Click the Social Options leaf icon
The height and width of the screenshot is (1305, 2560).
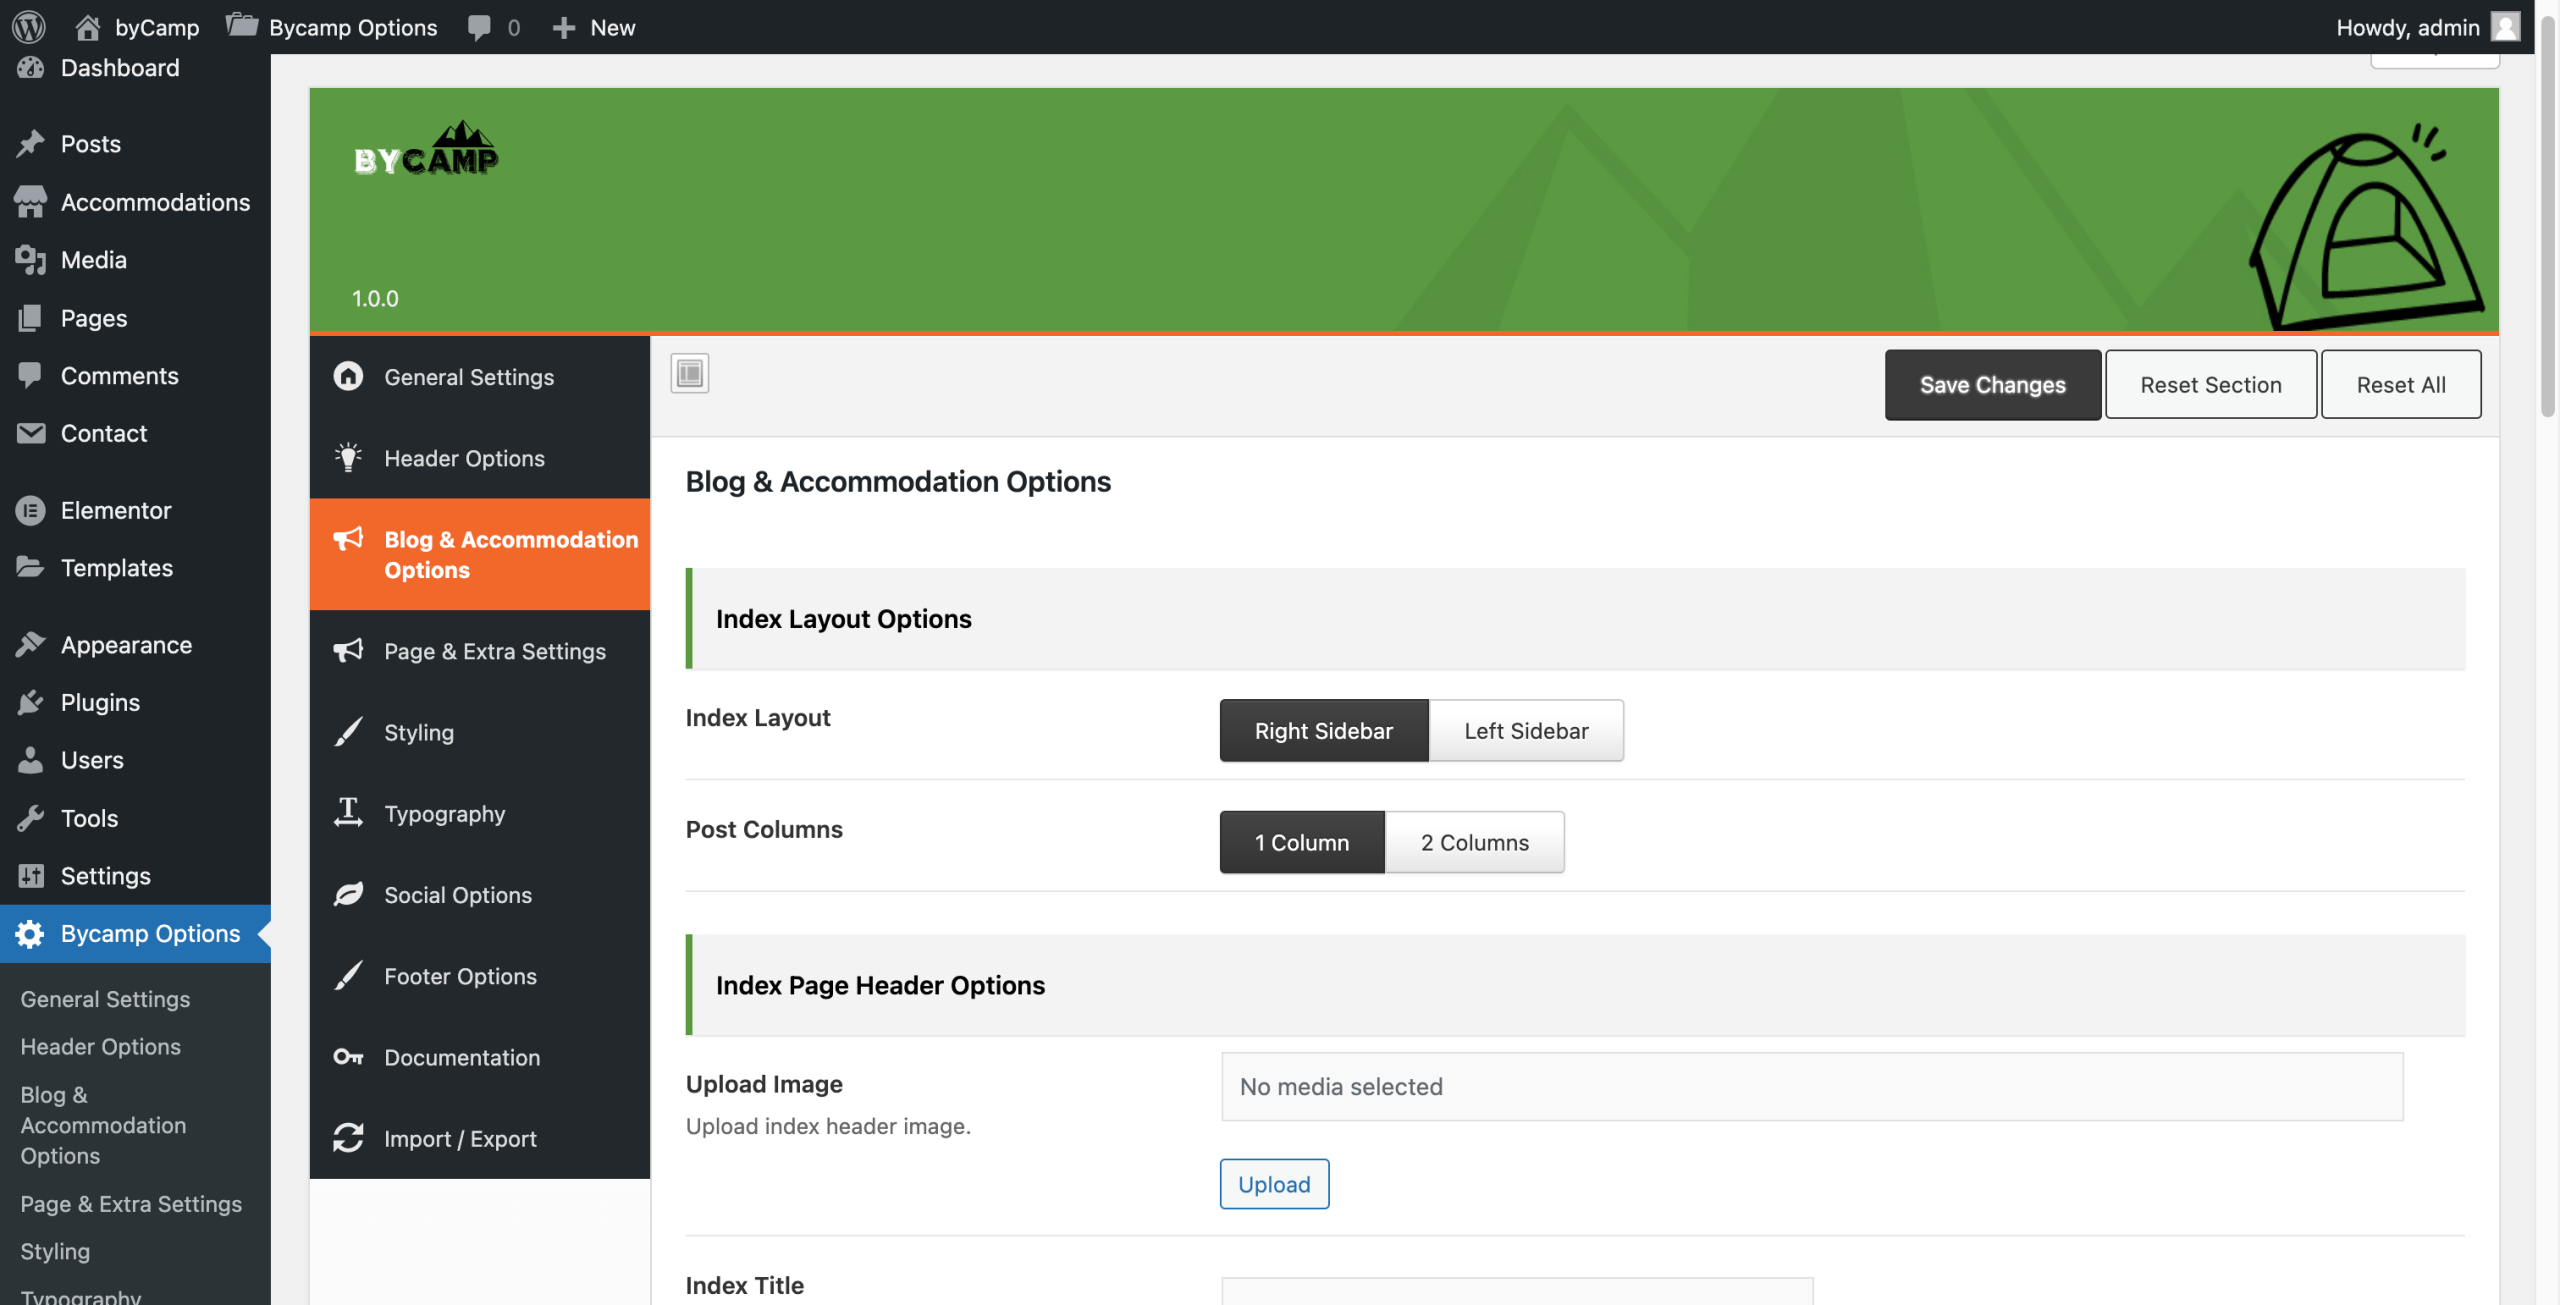(x=348, y=894)
